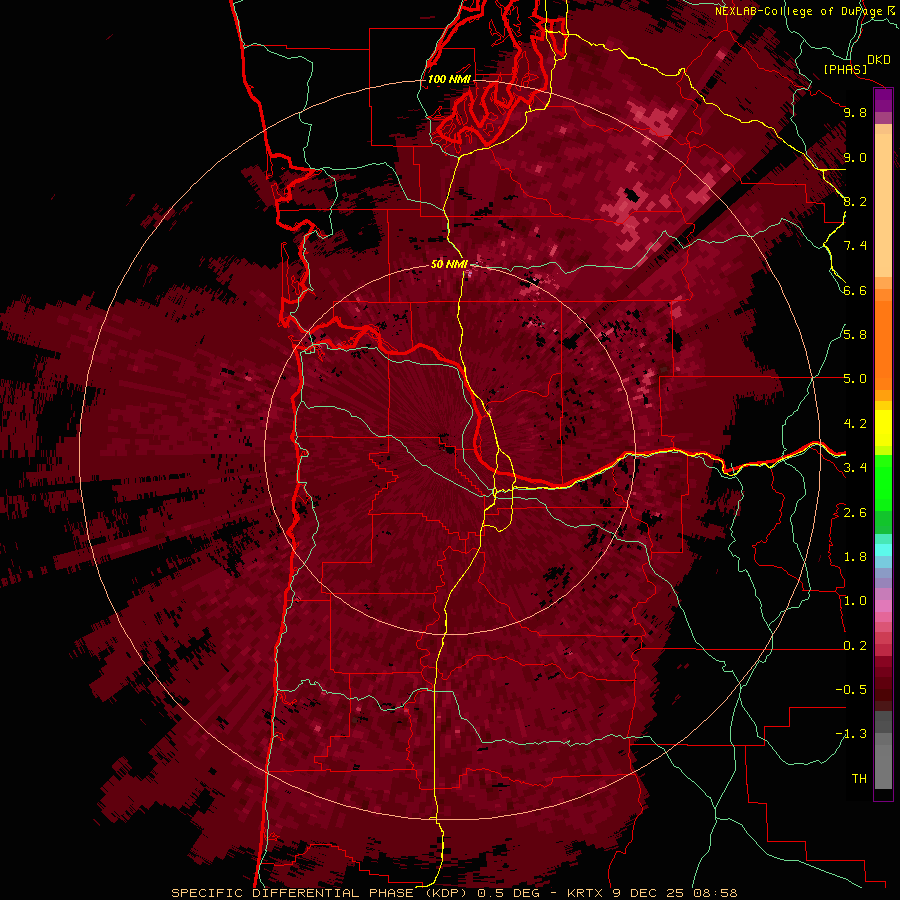Click the 7.4 value on the scale

[x=855, y=246]
